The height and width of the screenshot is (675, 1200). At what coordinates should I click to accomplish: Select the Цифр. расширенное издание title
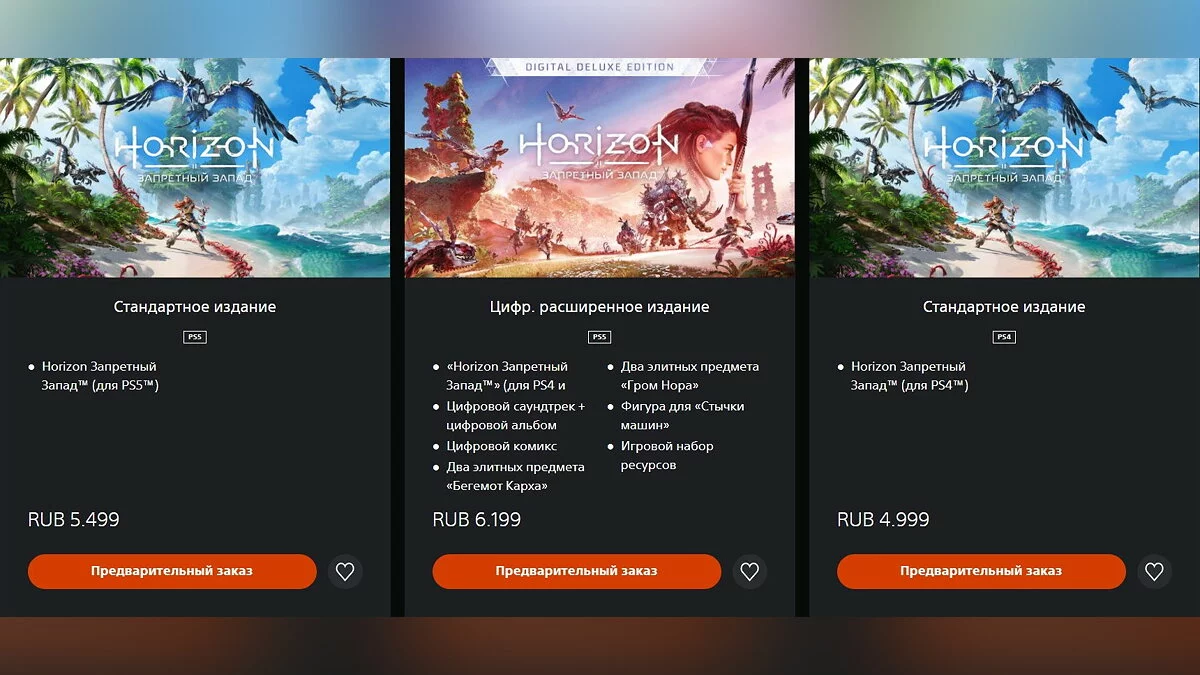coord(599,307)
